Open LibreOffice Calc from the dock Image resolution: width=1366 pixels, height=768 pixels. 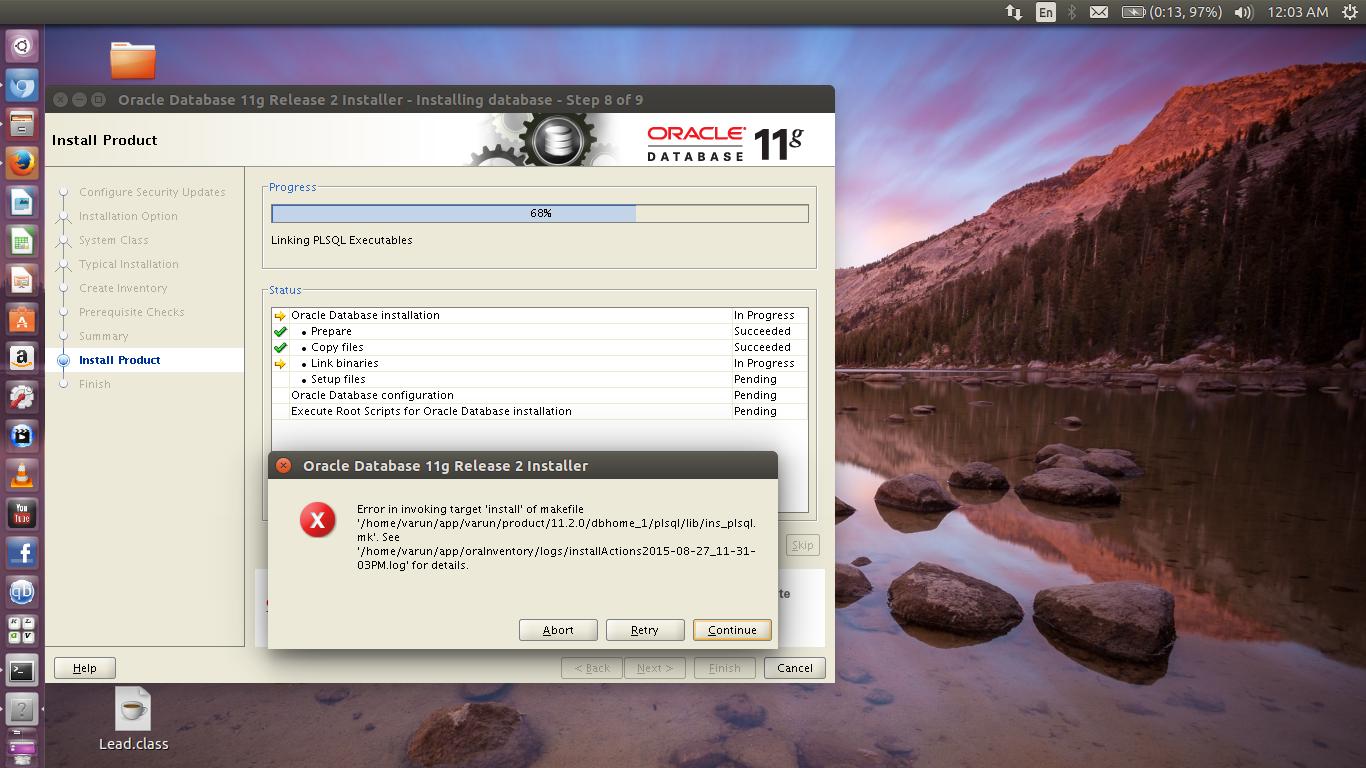pyautogui.click(x=22, y=241)
